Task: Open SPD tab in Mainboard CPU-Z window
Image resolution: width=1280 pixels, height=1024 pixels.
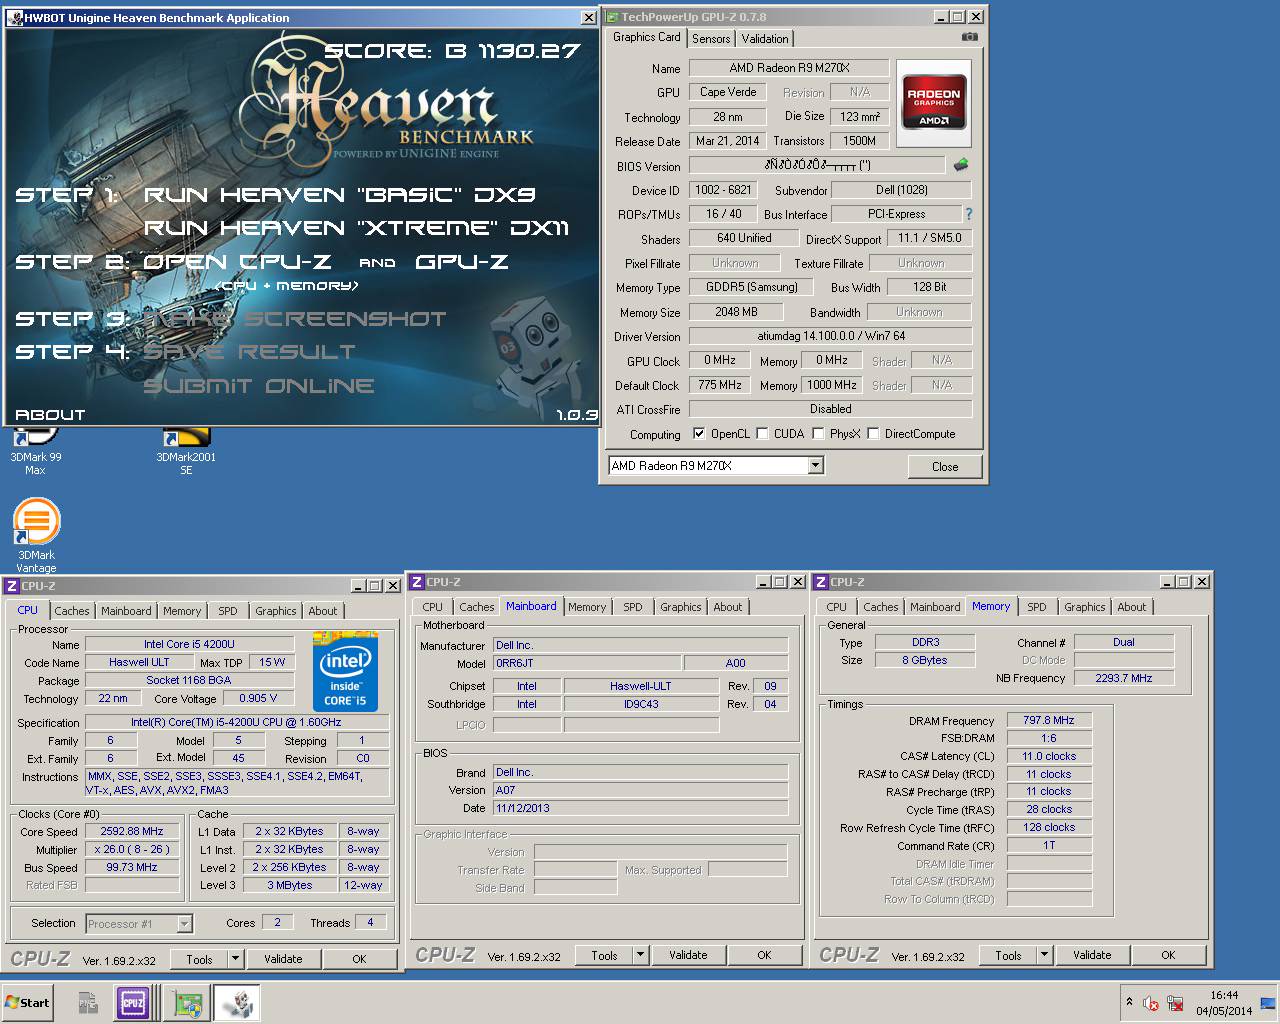Action: click(x=633, y=606)
